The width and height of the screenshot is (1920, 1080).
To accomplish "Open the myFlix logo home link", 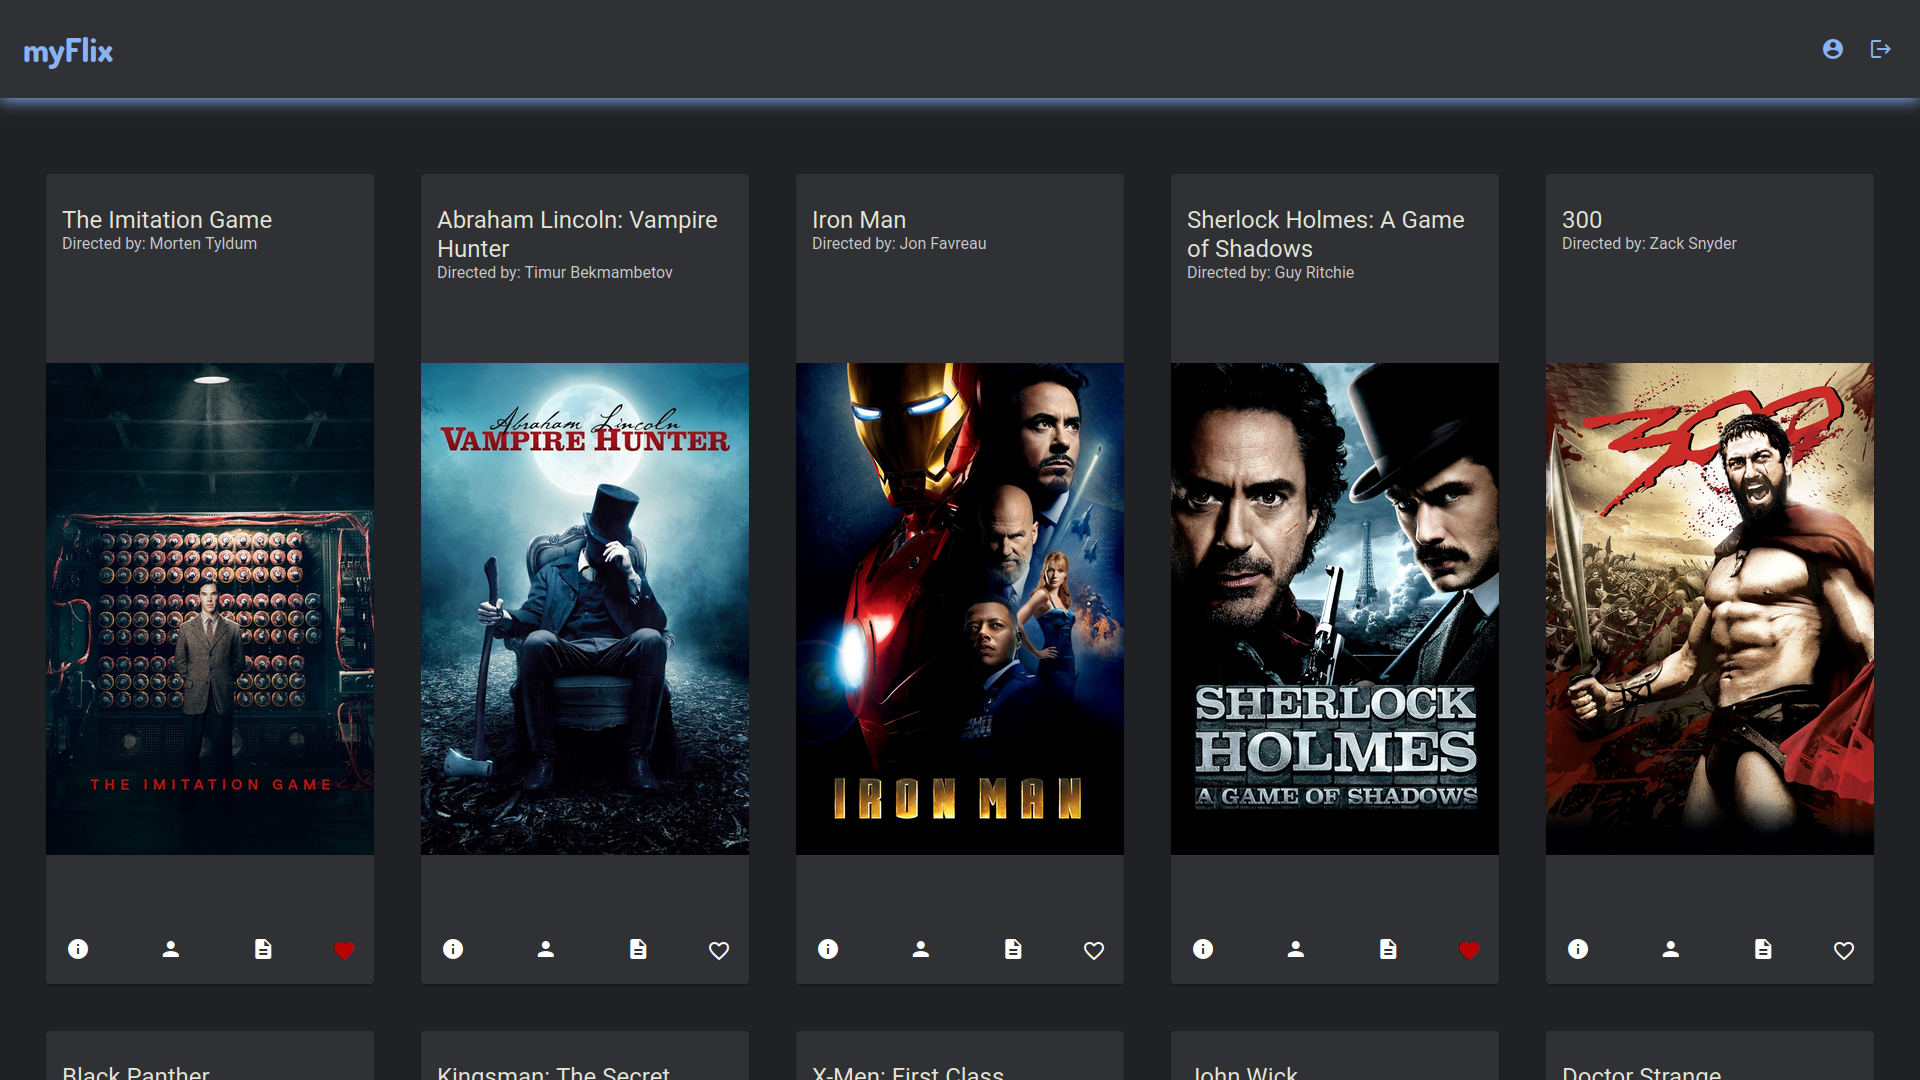I will (x=68, y=51).
